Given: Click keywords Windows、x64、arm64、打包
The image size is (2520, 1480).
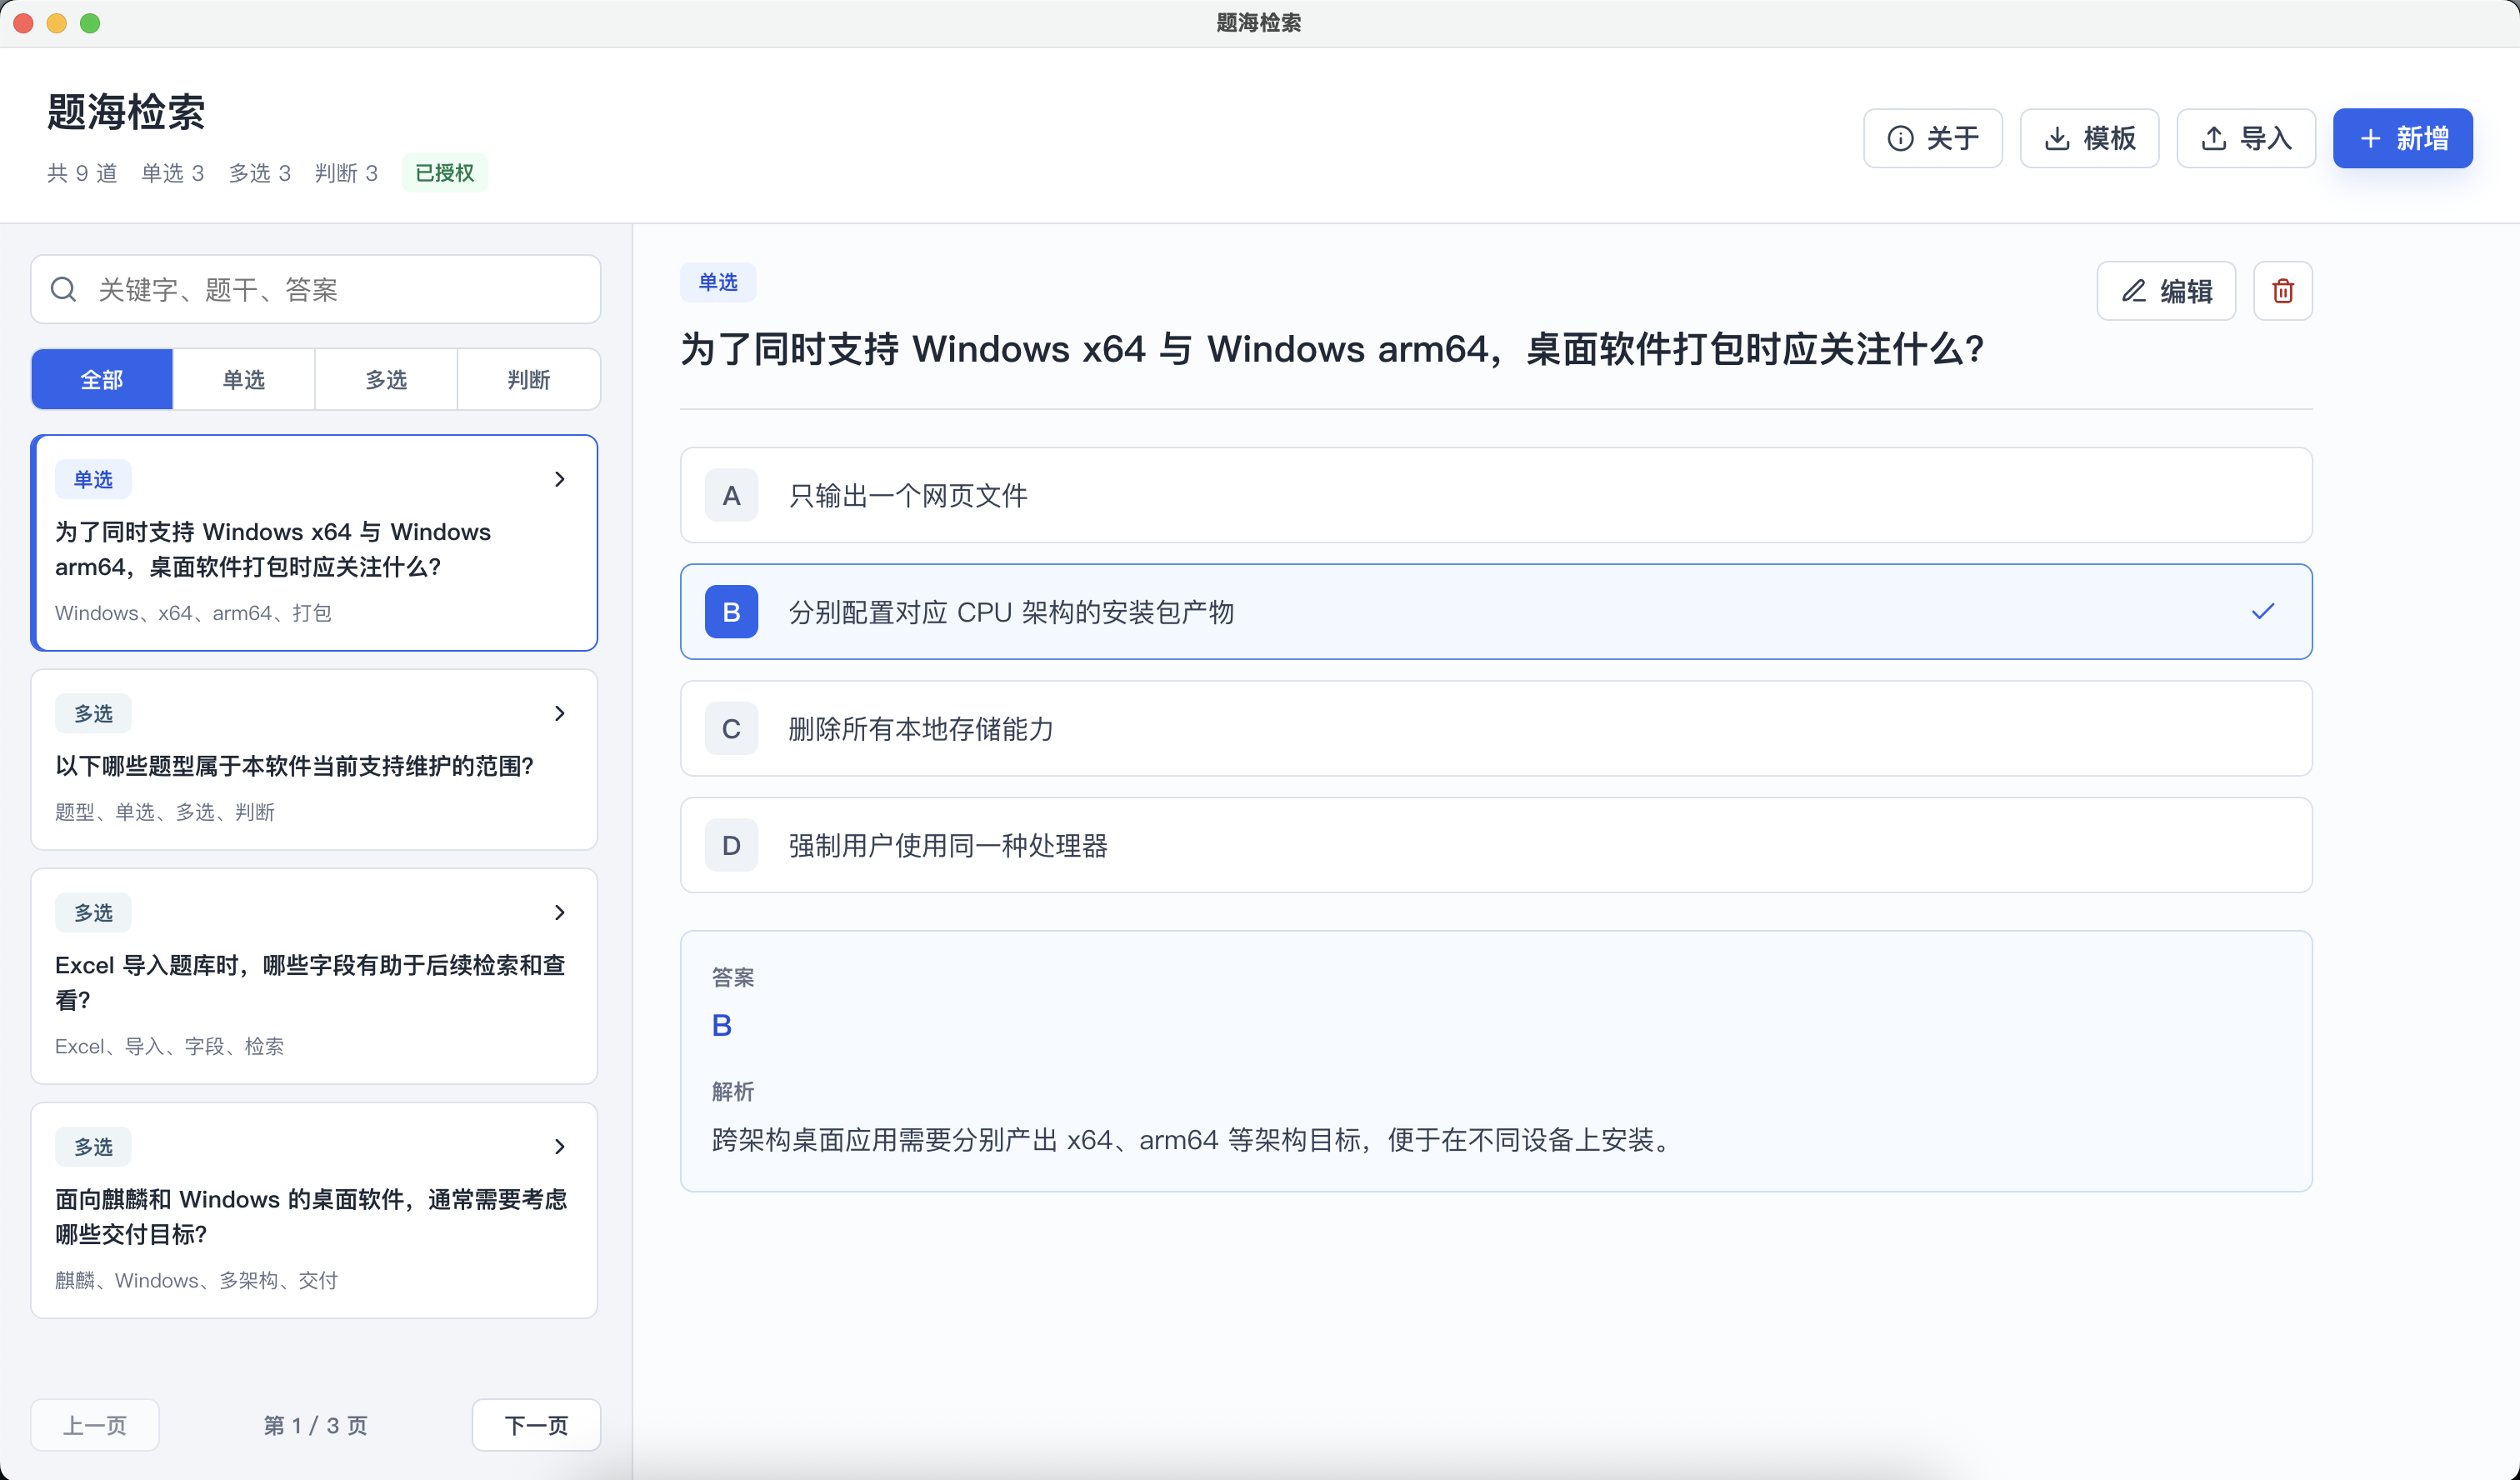Looking at the screenshot, I should tap(193, 613).
